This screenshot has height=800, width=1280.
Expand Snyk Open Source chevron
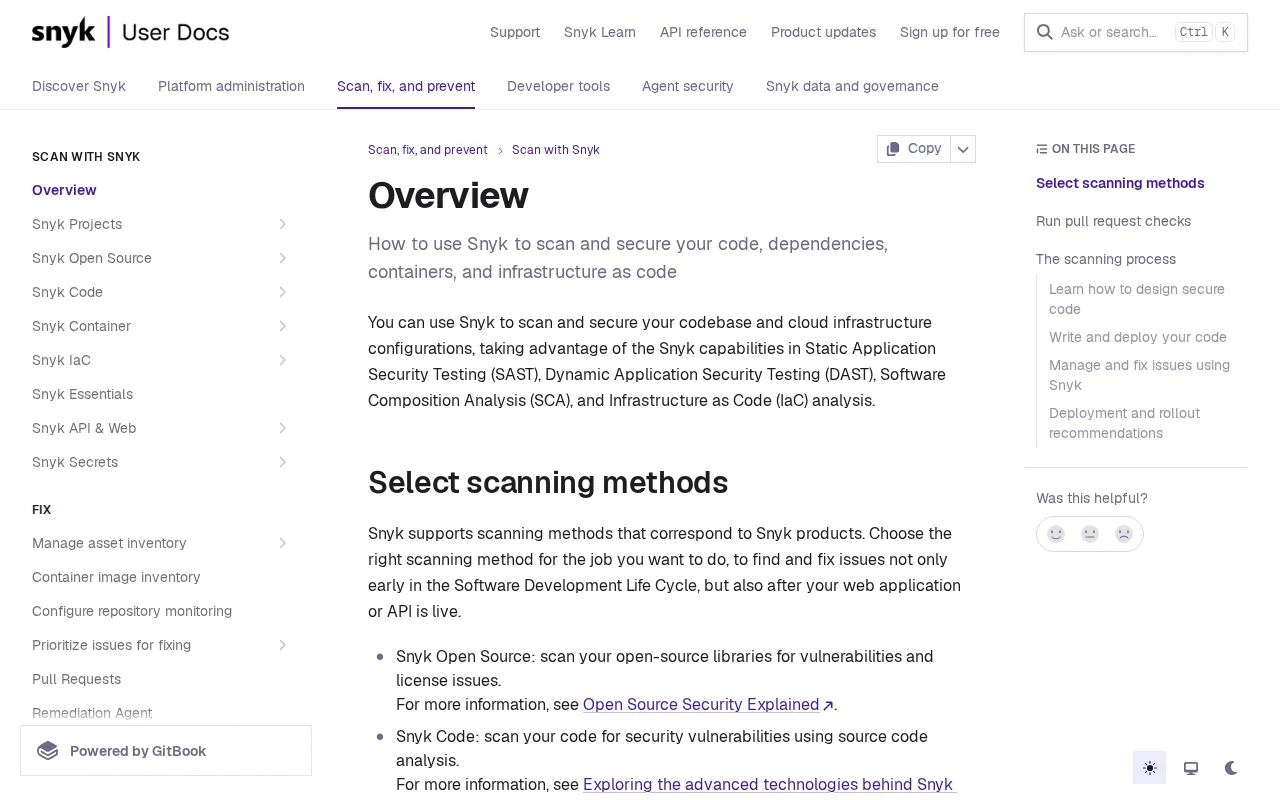[x=283, y=258]
